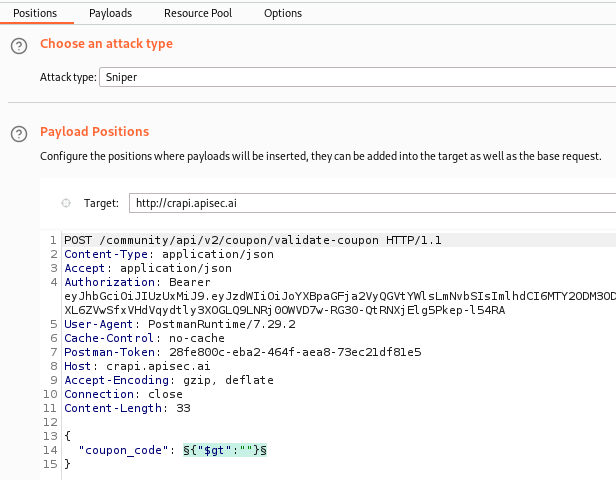Click the POST request line in editor
616x480 pixels.
pyautogui.click(x=252, y=240)
